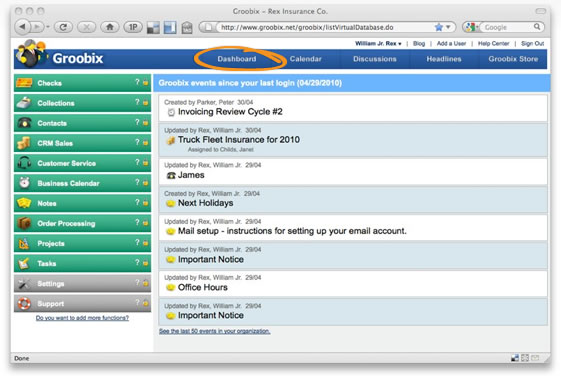This screenshot has width=561, height=379.
Task: Switch to the Headlines tab
Action: [x=444, y=59]
